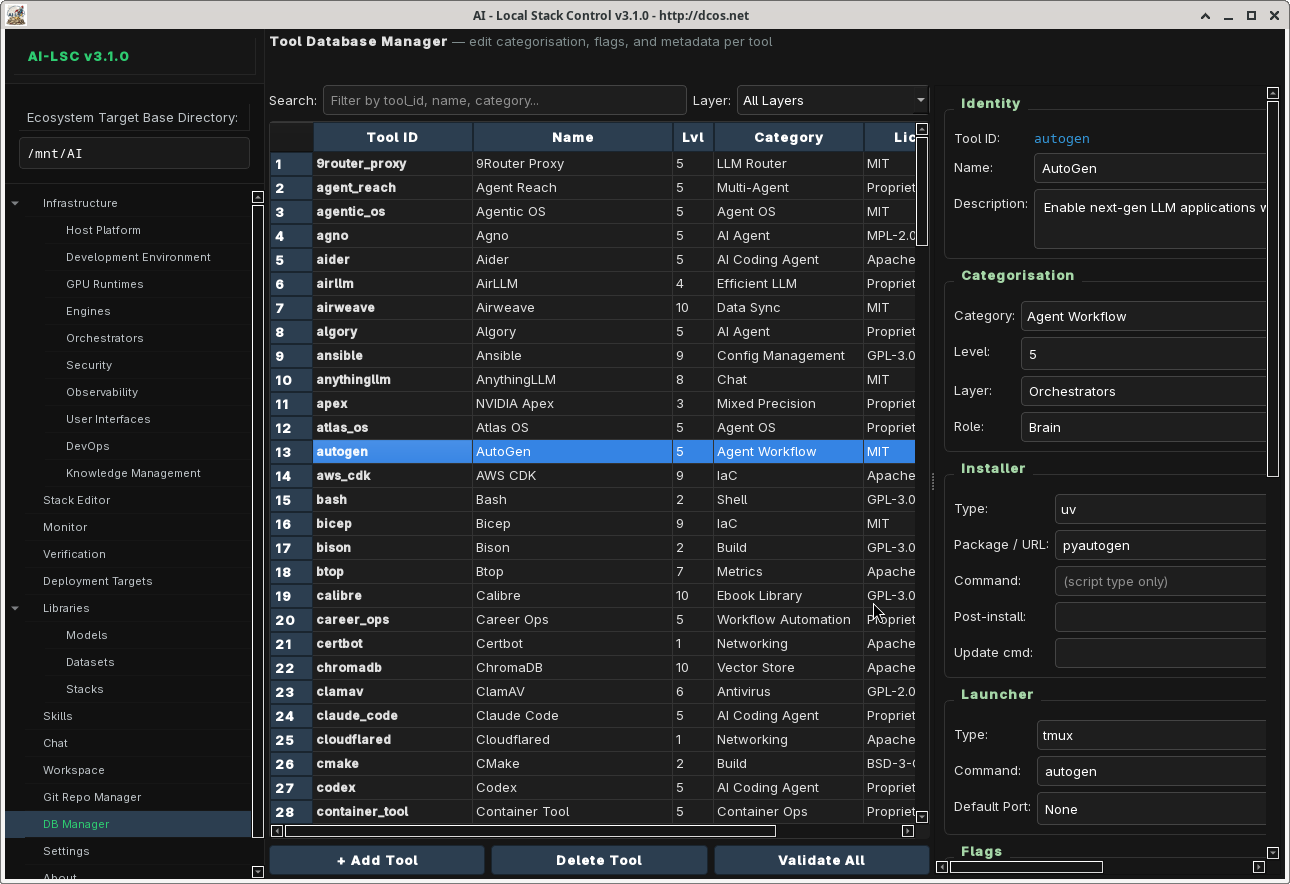The height and width of the screenshot is (884, 1290).
Task: Click the details panel scroll left arrow
Action: (x=942, y=867)
